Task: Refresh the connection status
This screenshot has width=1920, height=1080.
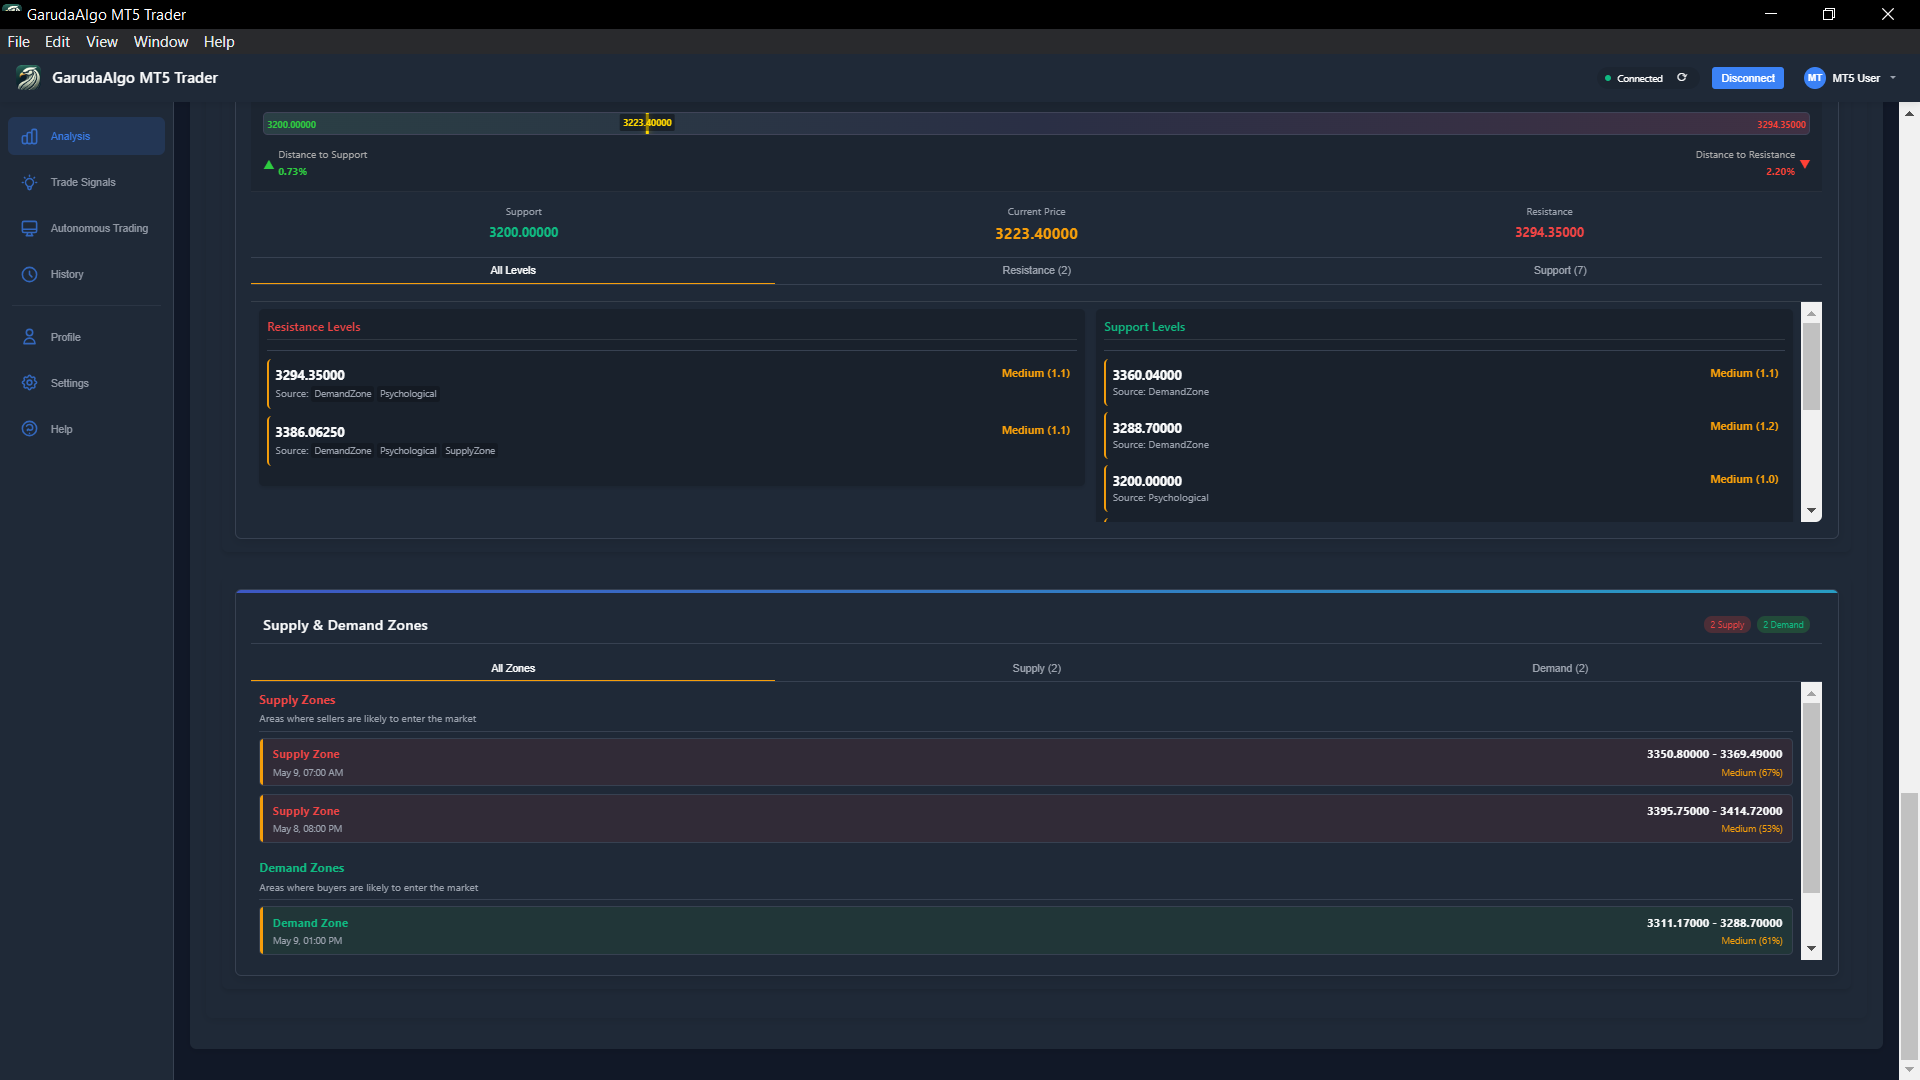Action: (x=1682, y=77)
